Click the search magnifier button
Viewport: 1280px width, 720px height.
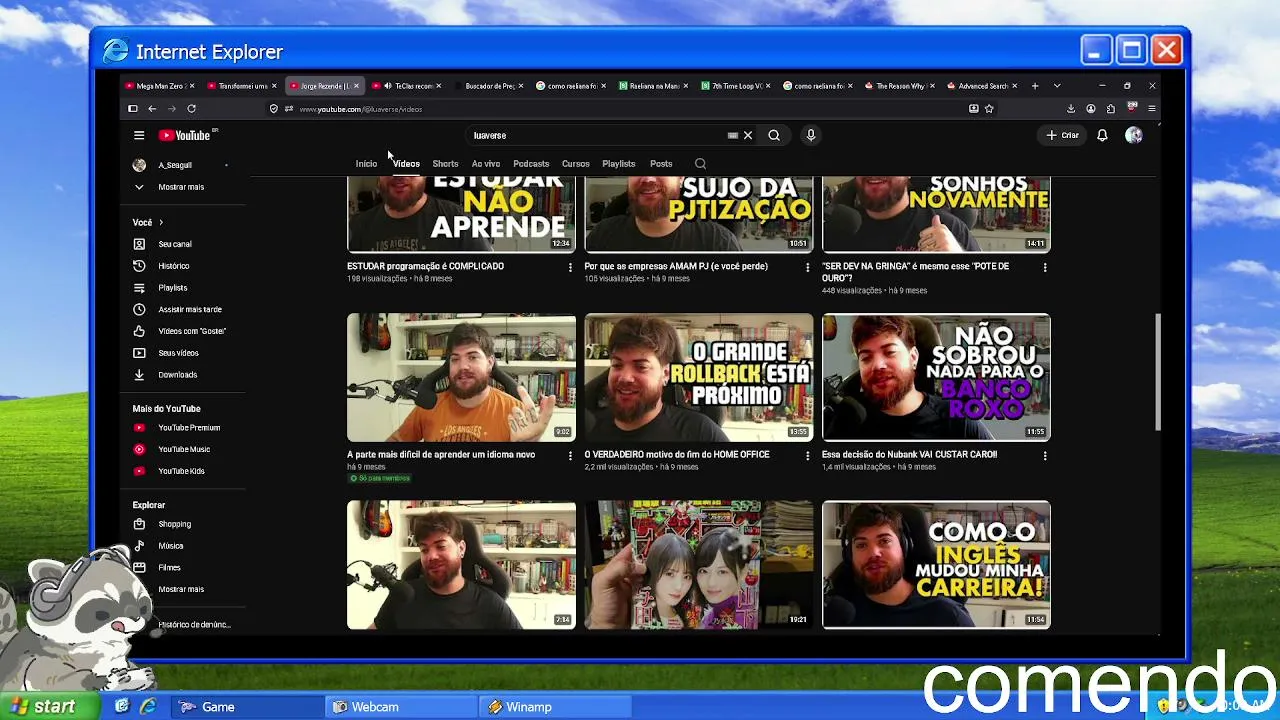(774, 135)
